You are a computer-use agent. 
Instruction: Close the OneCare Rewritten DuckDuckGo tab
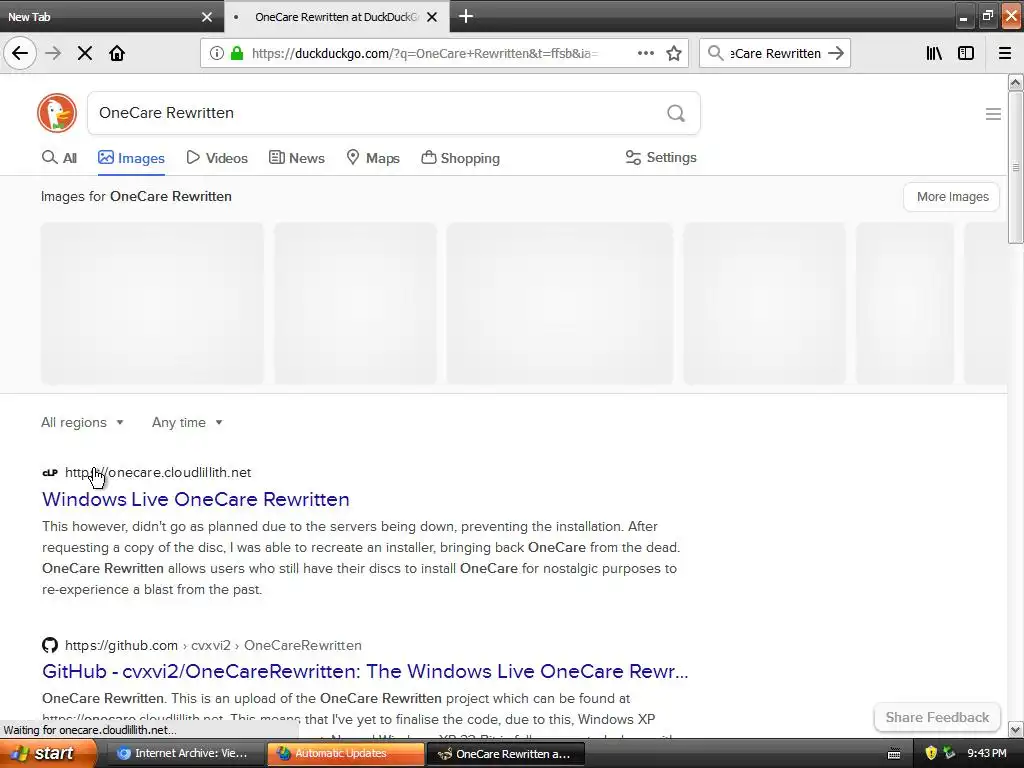click(x=432, y=17)
